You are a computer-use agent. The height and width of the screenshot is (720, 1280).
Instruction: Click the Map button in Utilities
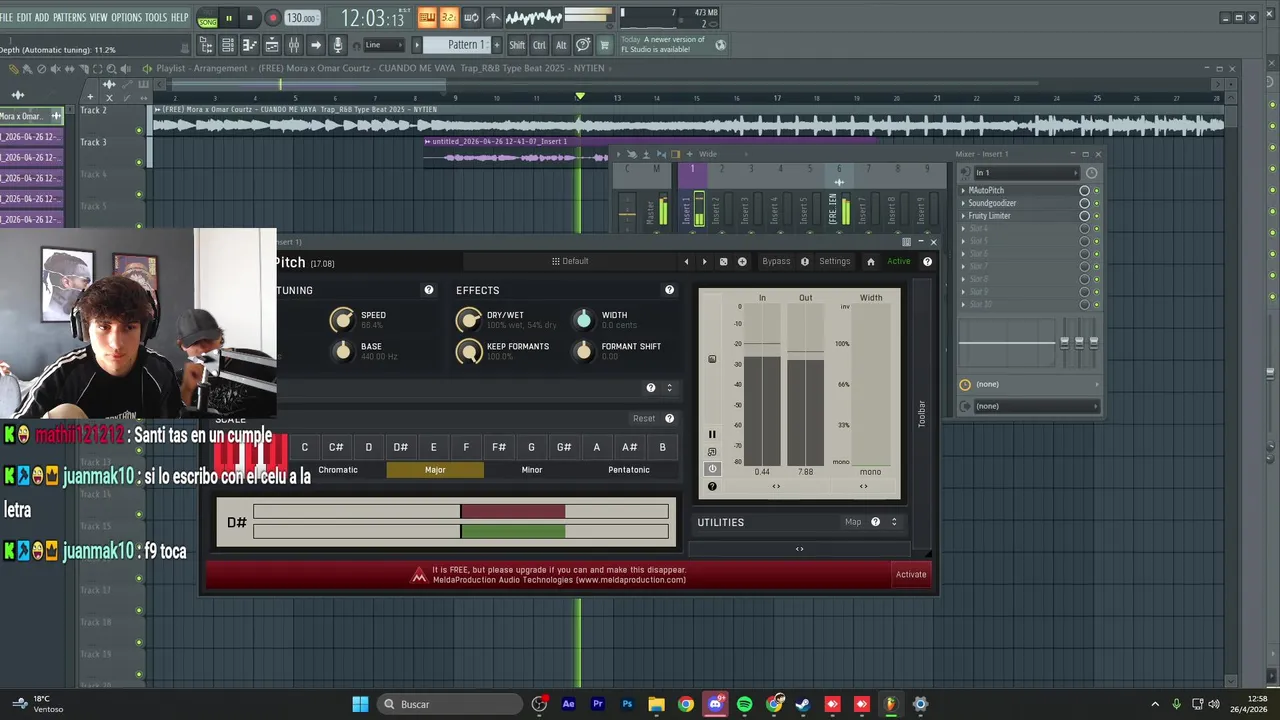click(x=853, y=522)
